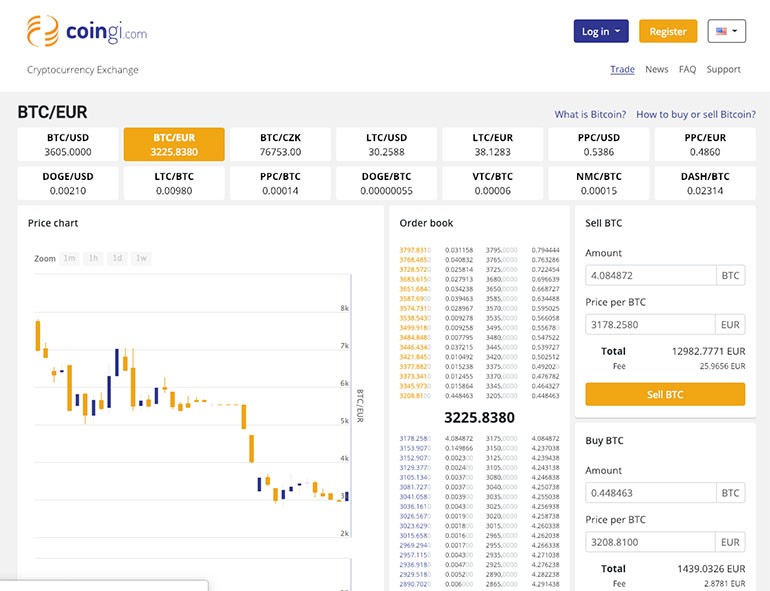Open 'What is Bitcoin?' link
The width and height of the screenshot is (770, 591).
click(x=590, y=114)
